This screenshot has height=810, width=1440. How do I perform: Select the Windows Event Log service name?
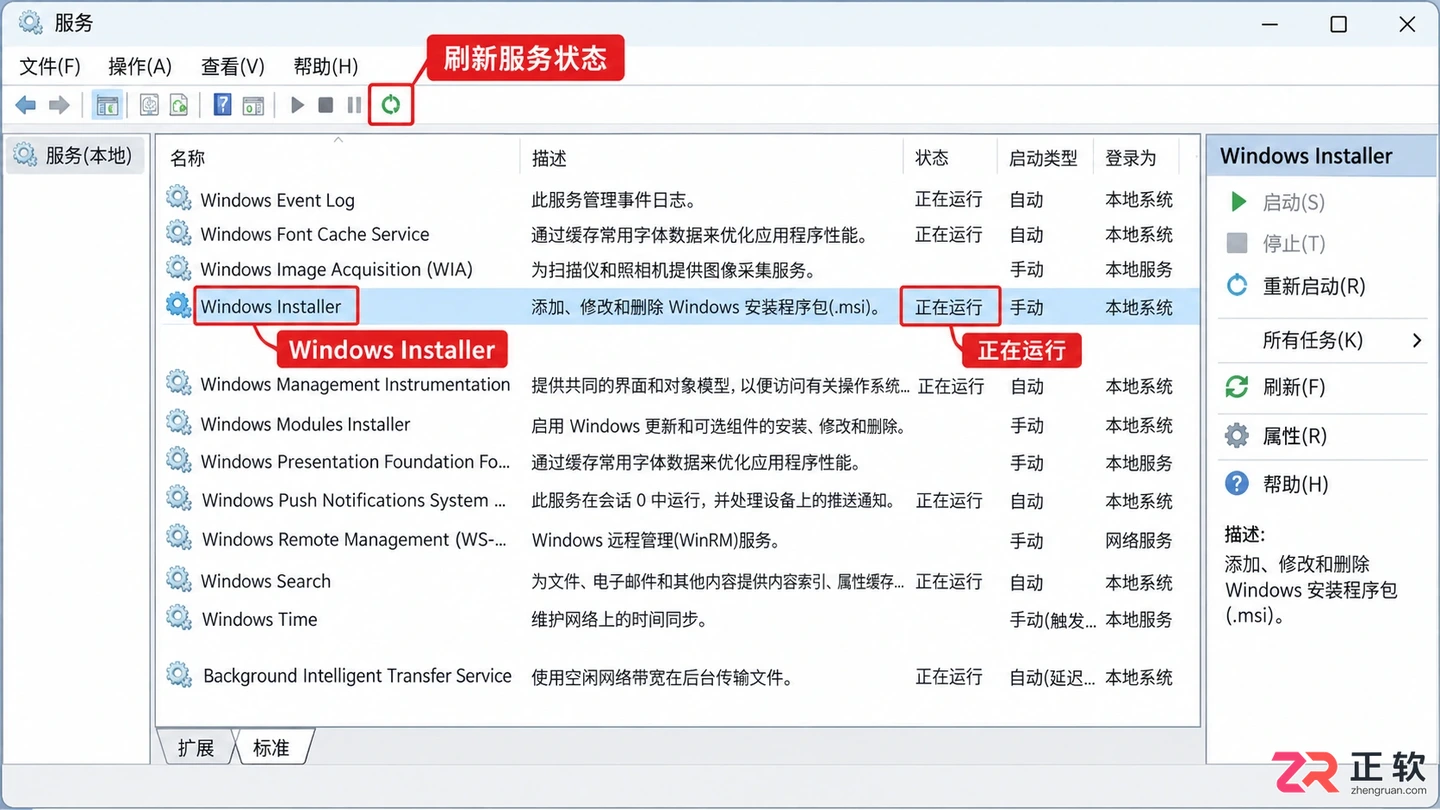277,200
